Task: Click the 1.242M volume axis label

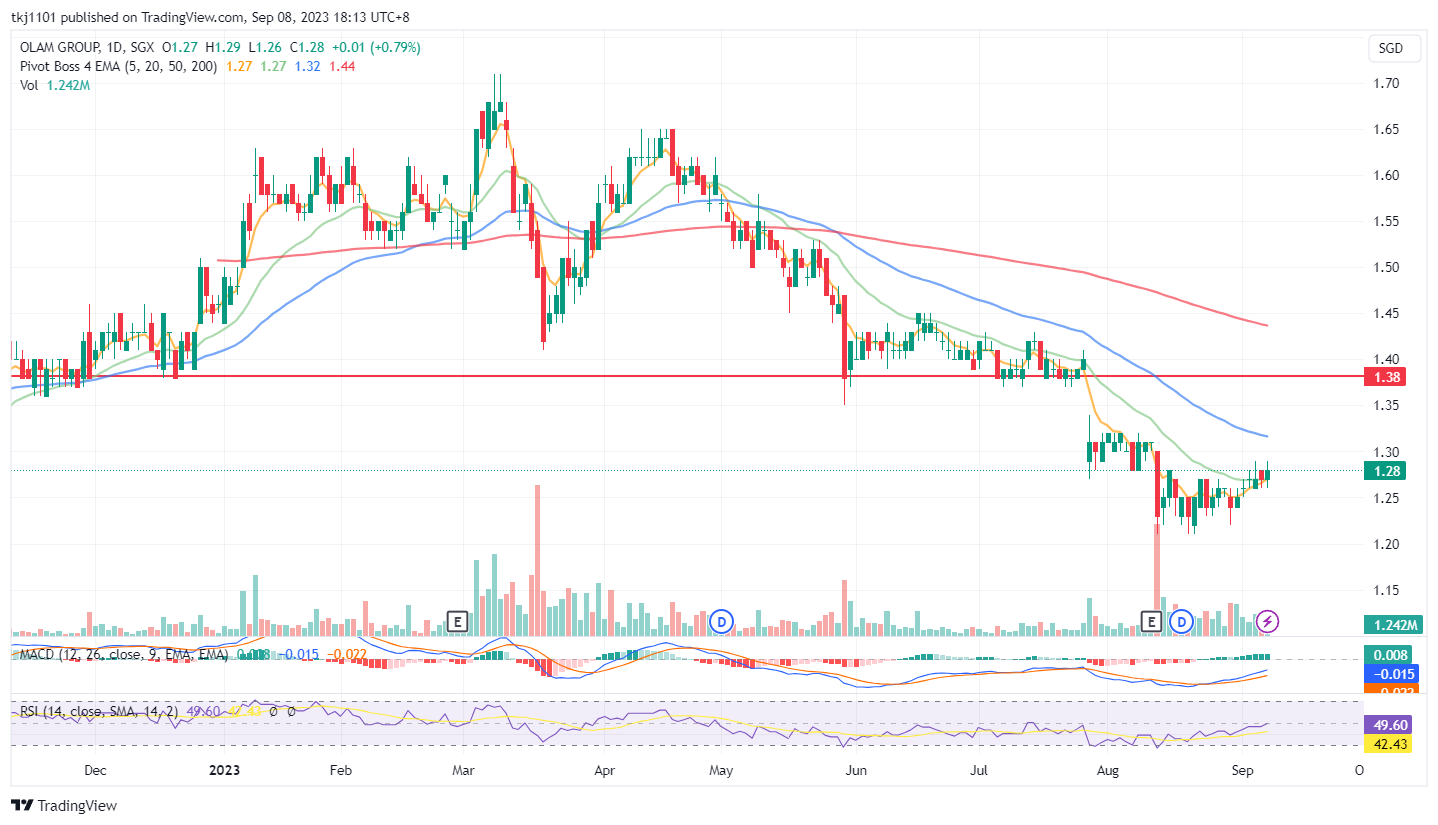Action: tap(1393, 625)
